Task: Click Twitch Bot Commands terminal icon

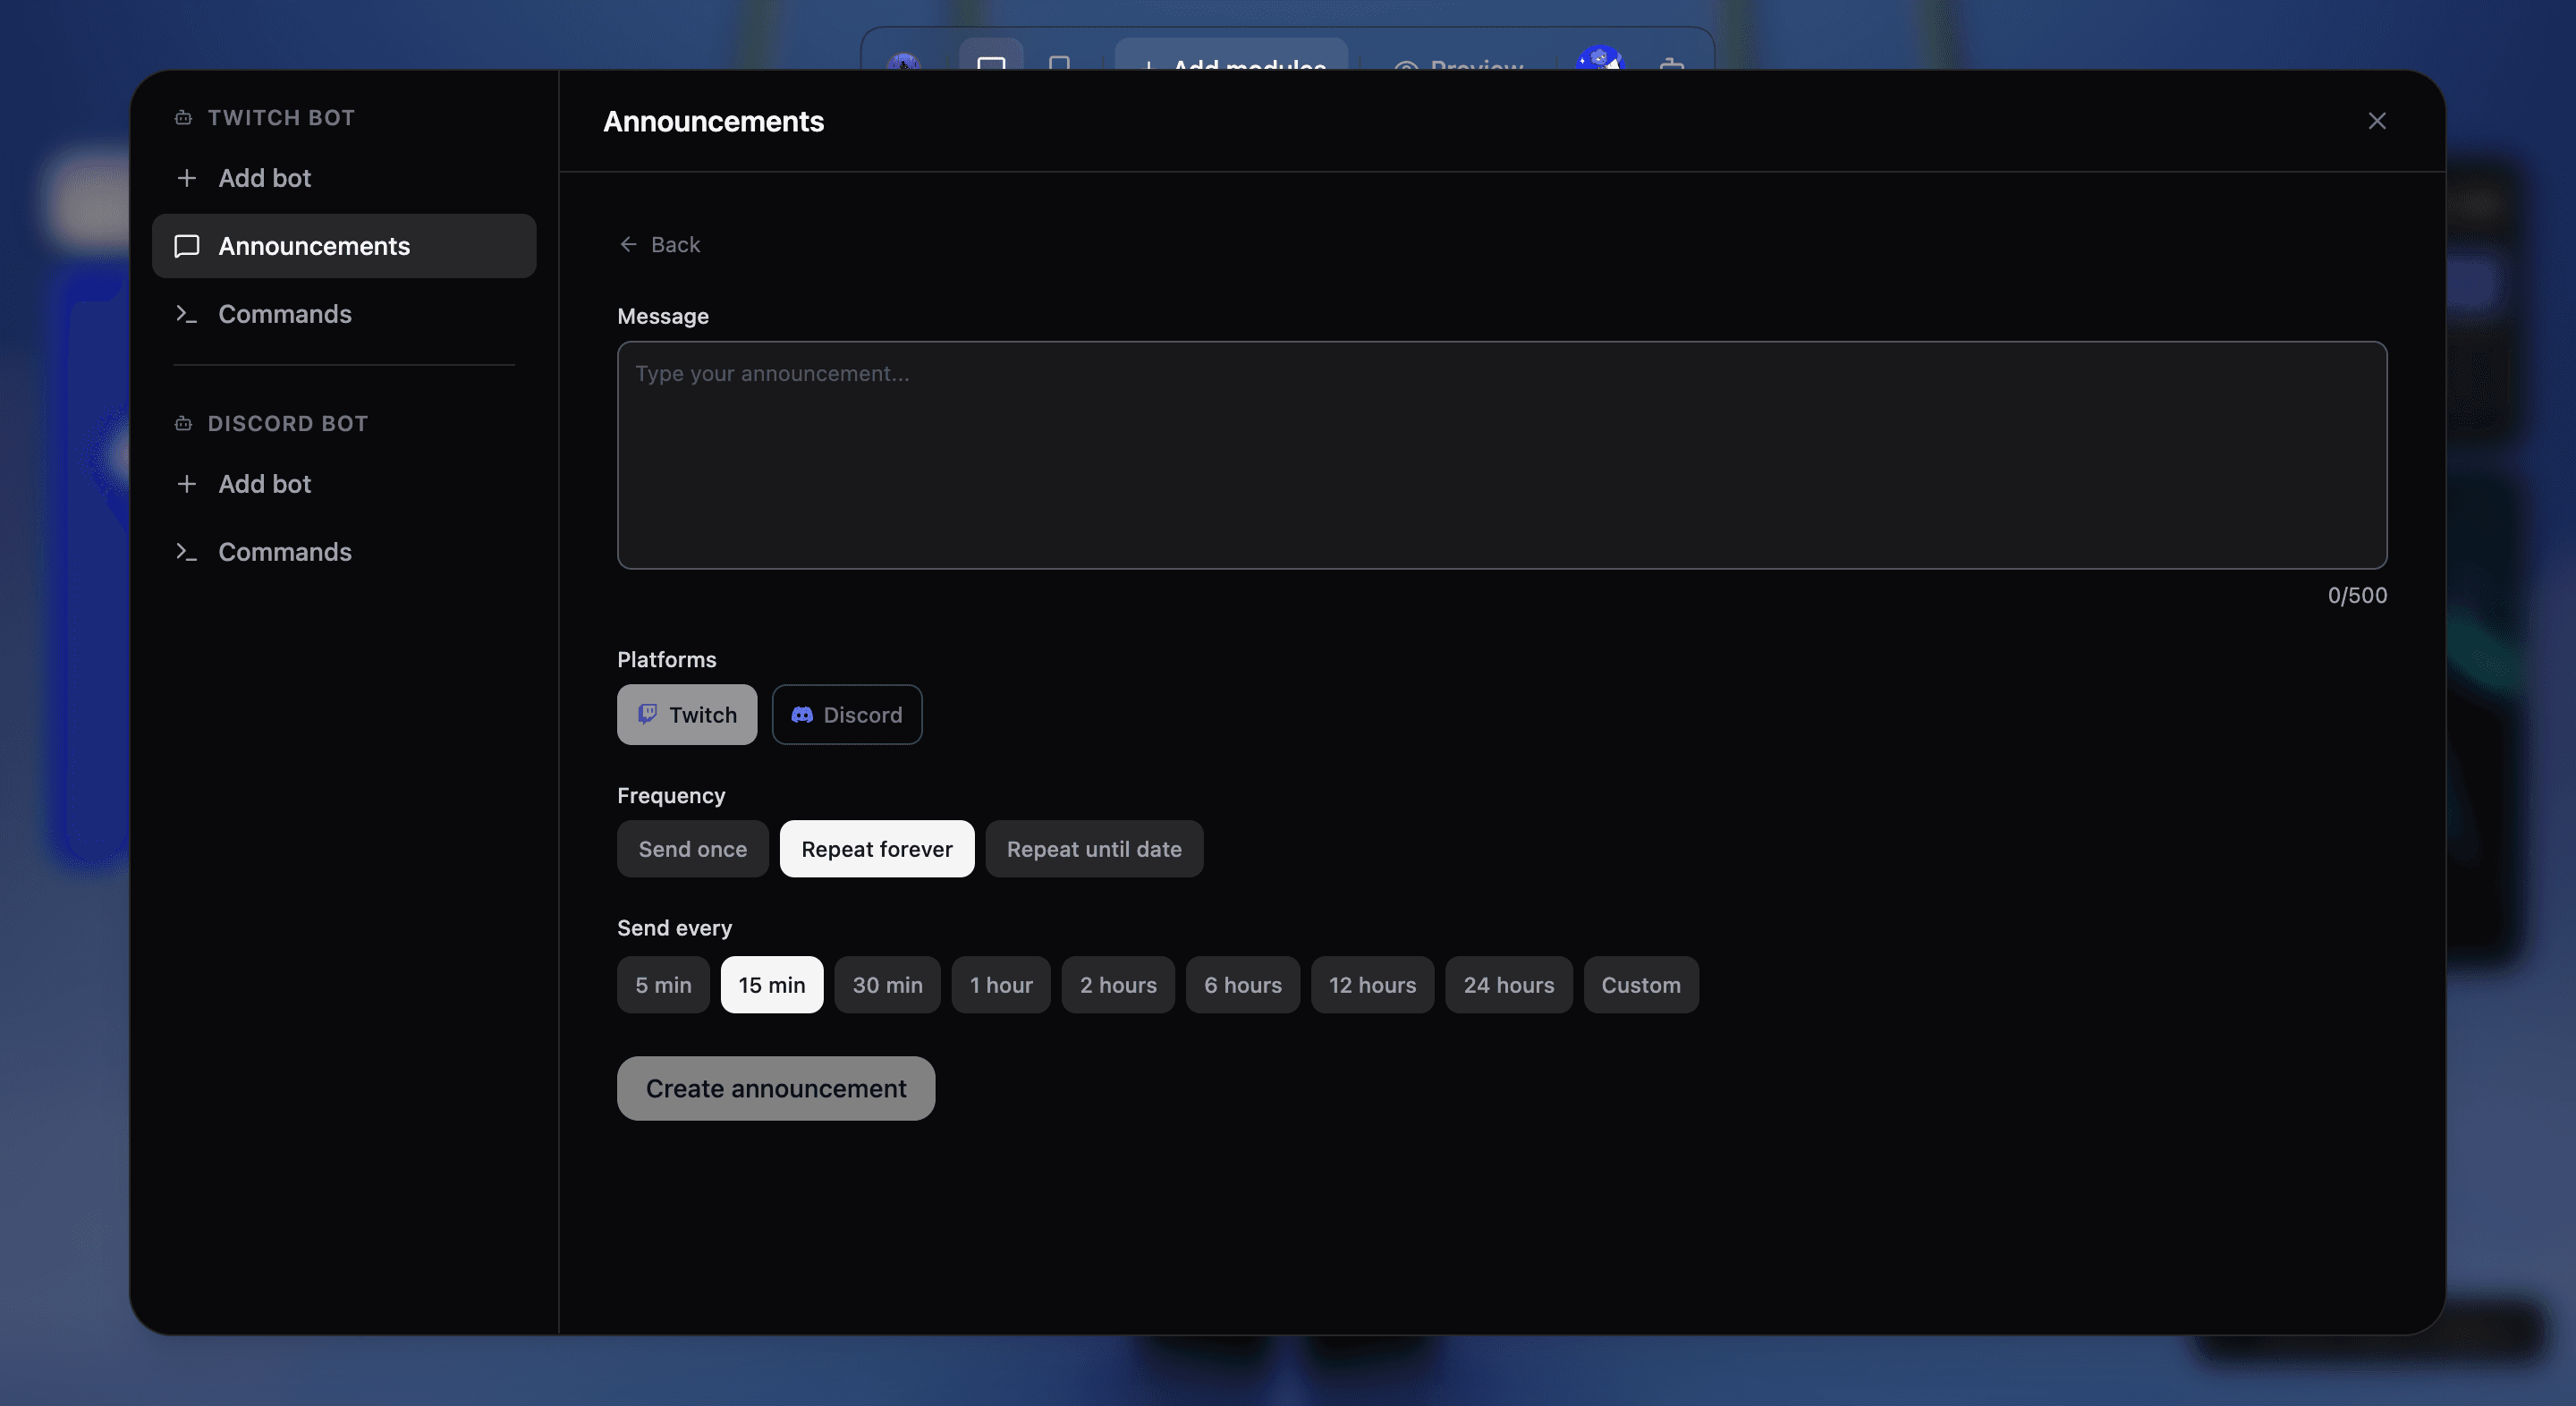Action: [x=186, y=314]
